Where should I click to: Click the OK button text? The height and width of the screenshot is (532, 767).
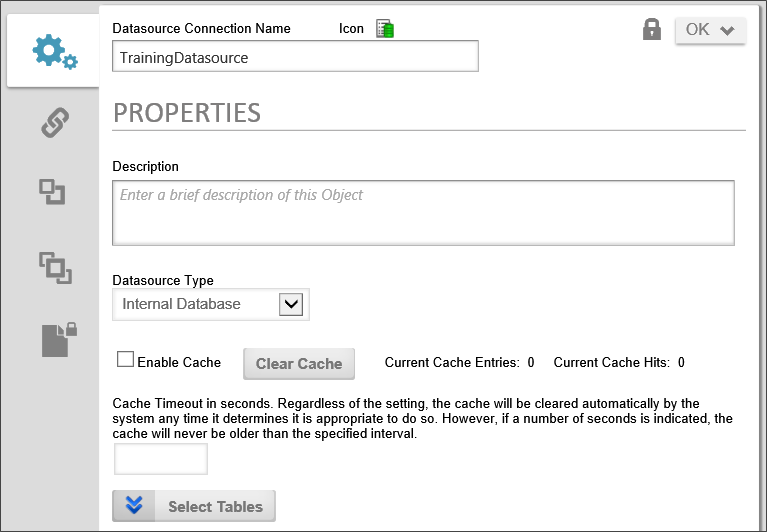tap(697, 30)
